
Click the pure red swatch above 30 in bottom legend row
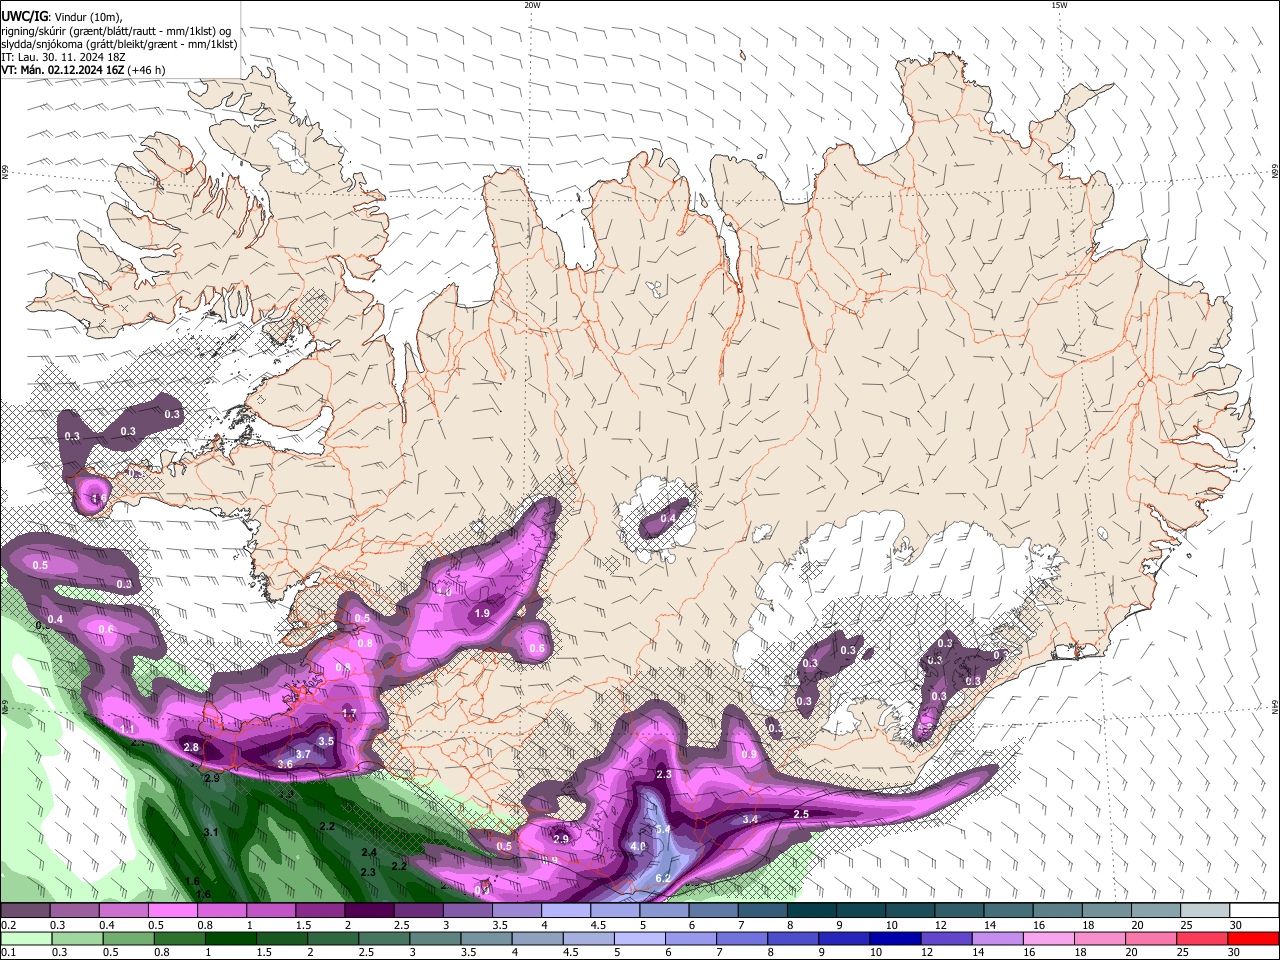1253,939
